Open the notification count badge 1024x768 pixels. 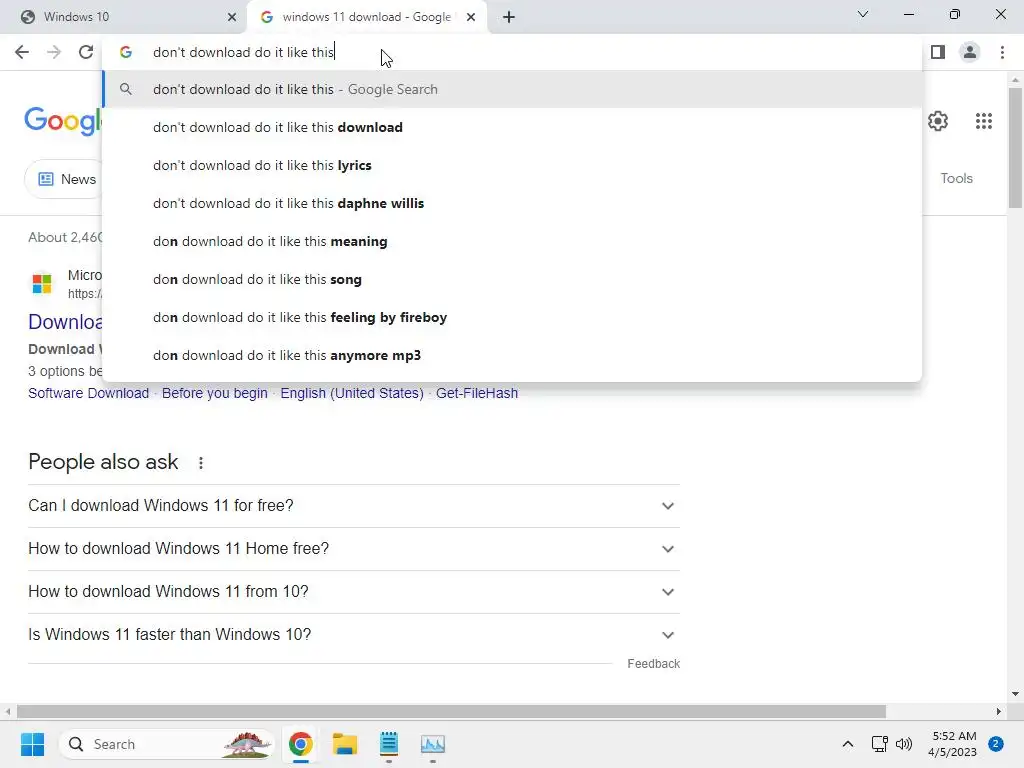tap(996, 744)
